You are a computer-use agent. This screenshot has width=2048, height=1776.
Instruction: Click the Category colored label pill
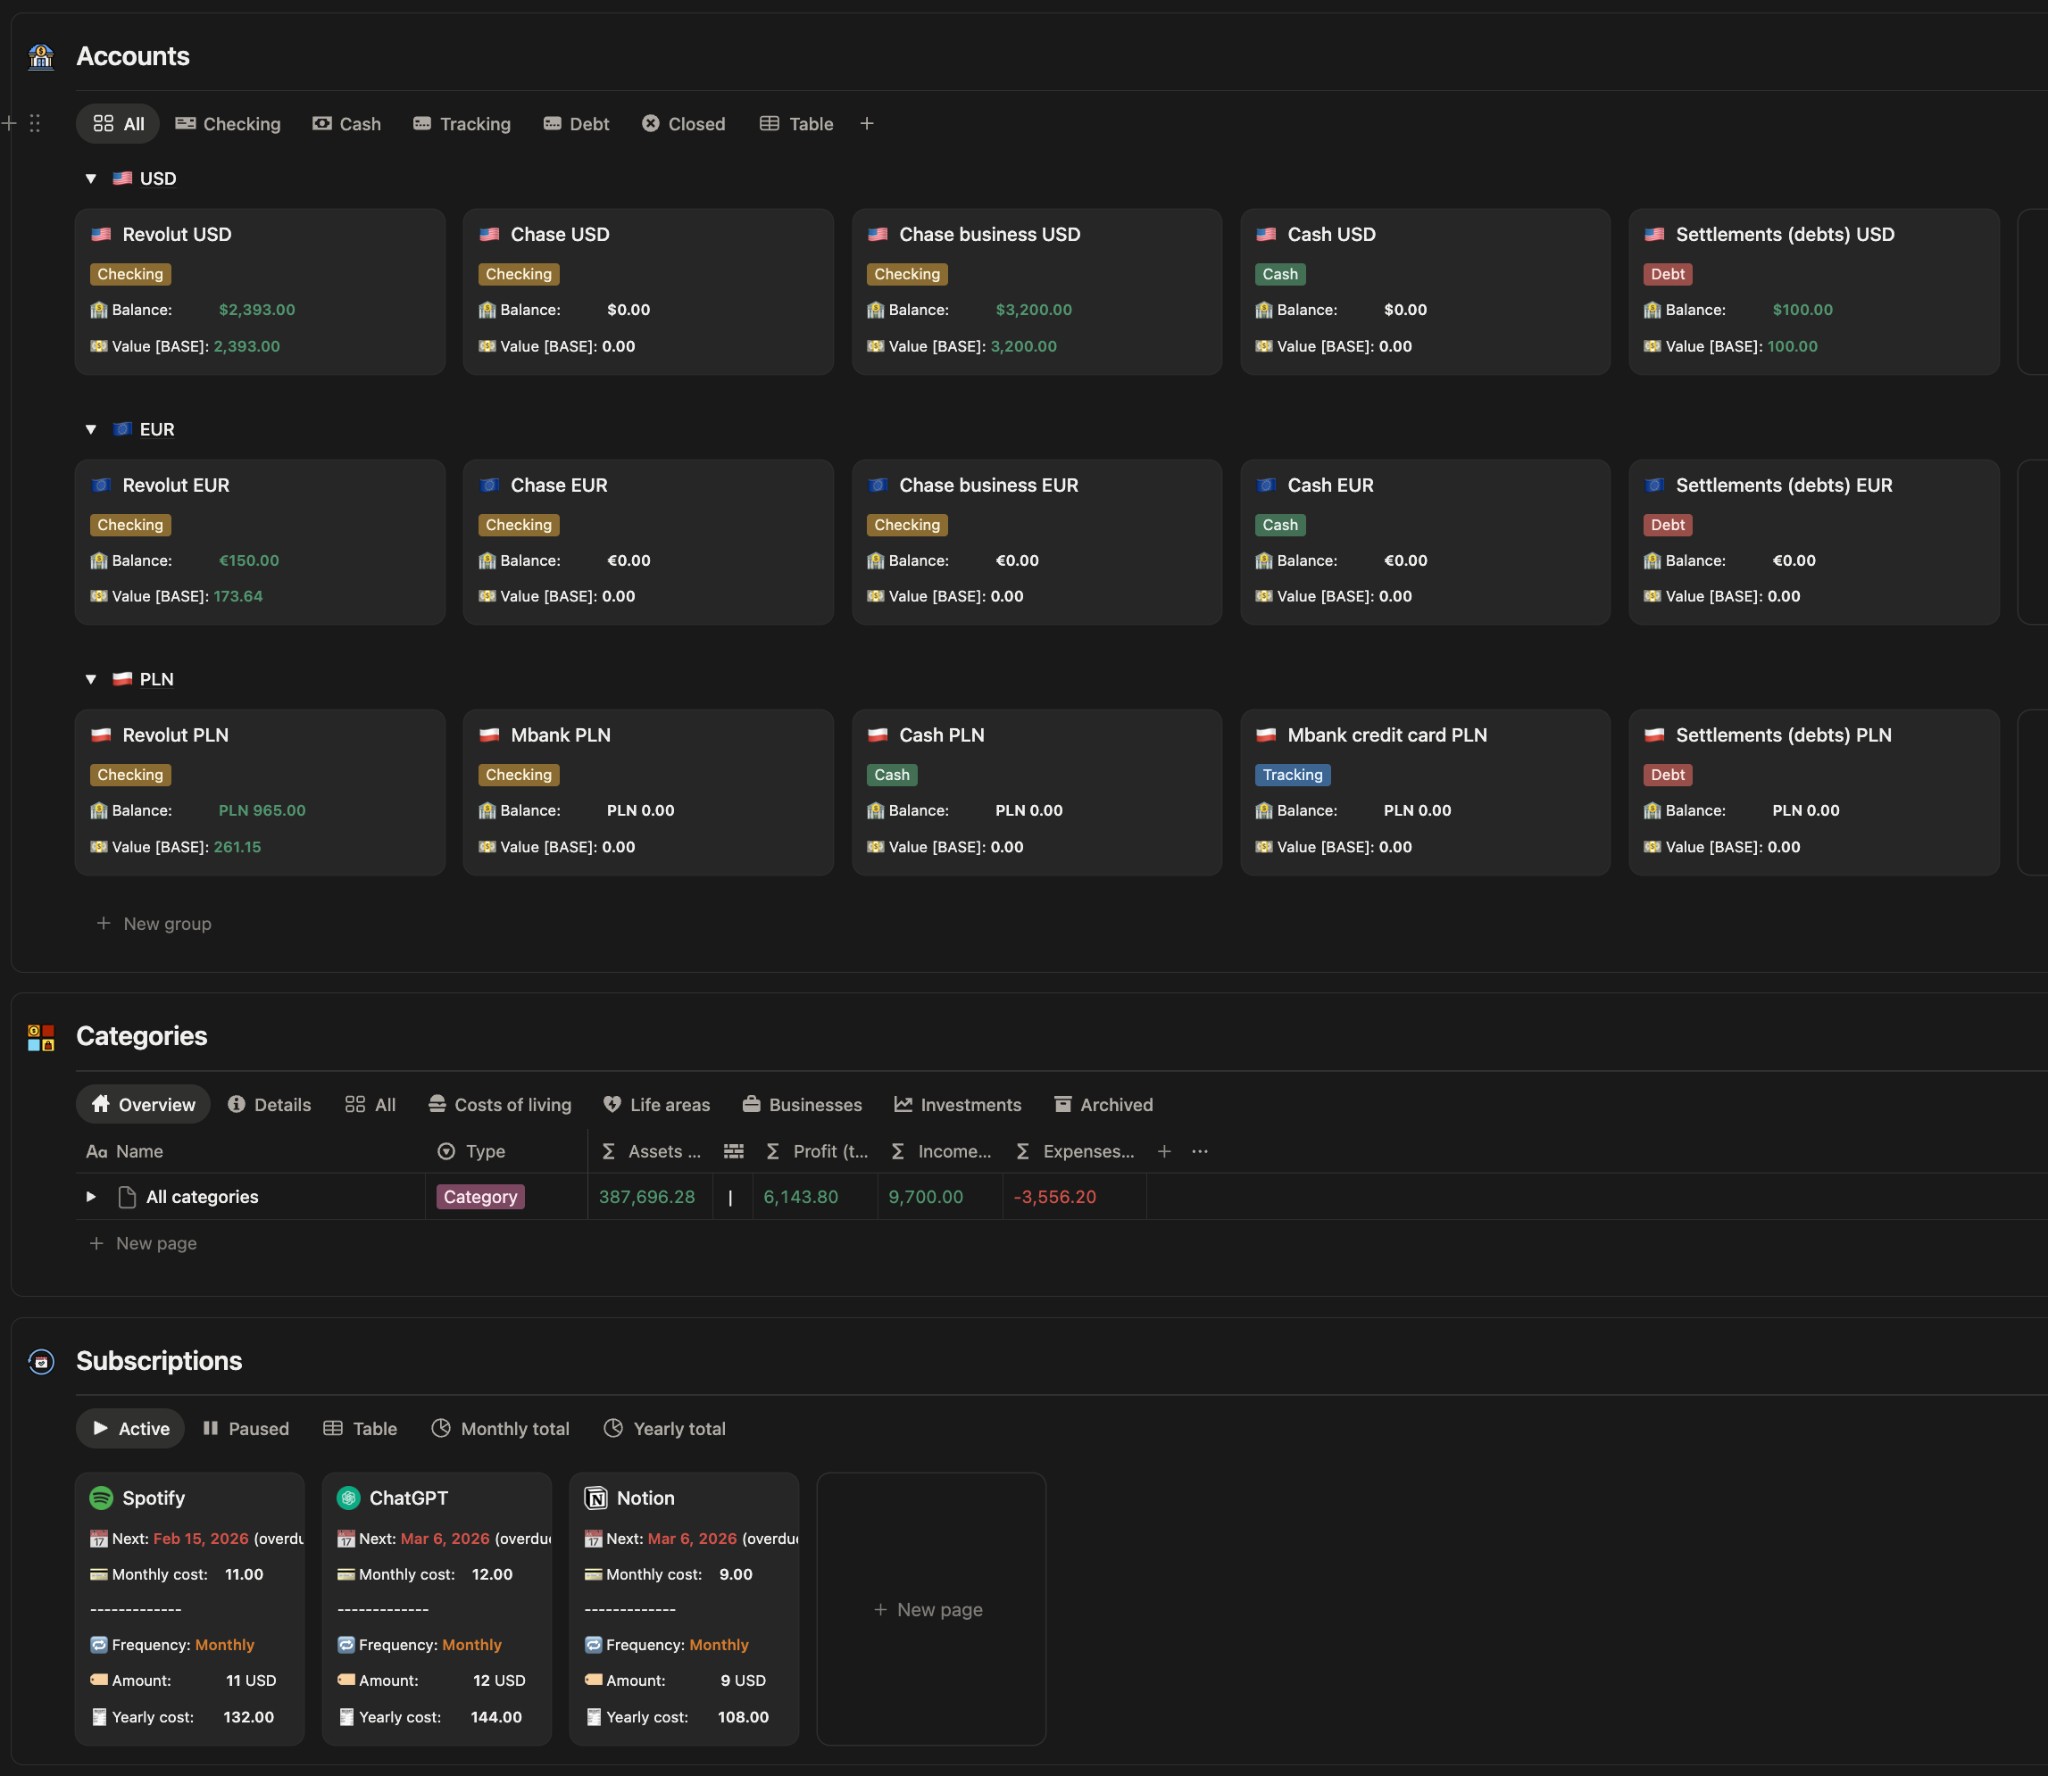click(x=479, y=1196)
